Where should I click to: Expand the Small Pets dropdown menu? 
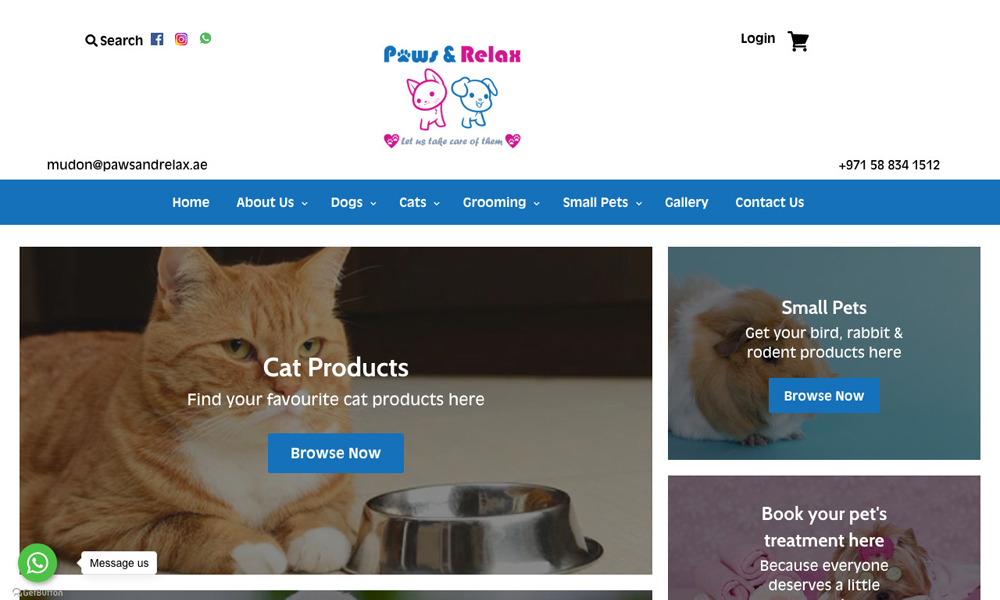602,202
